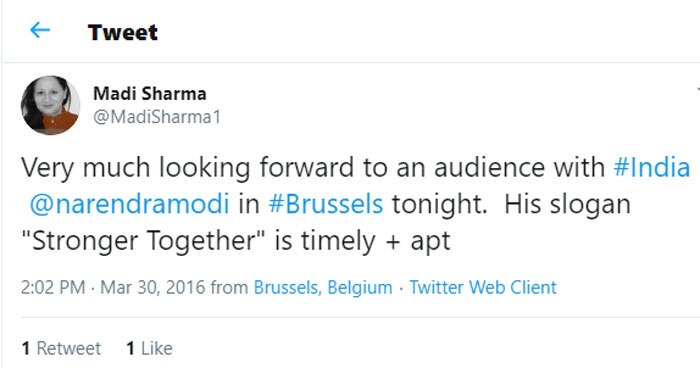The image size is (700, 368).
Task: Show who liked via 1 Like
Action: 149,348
